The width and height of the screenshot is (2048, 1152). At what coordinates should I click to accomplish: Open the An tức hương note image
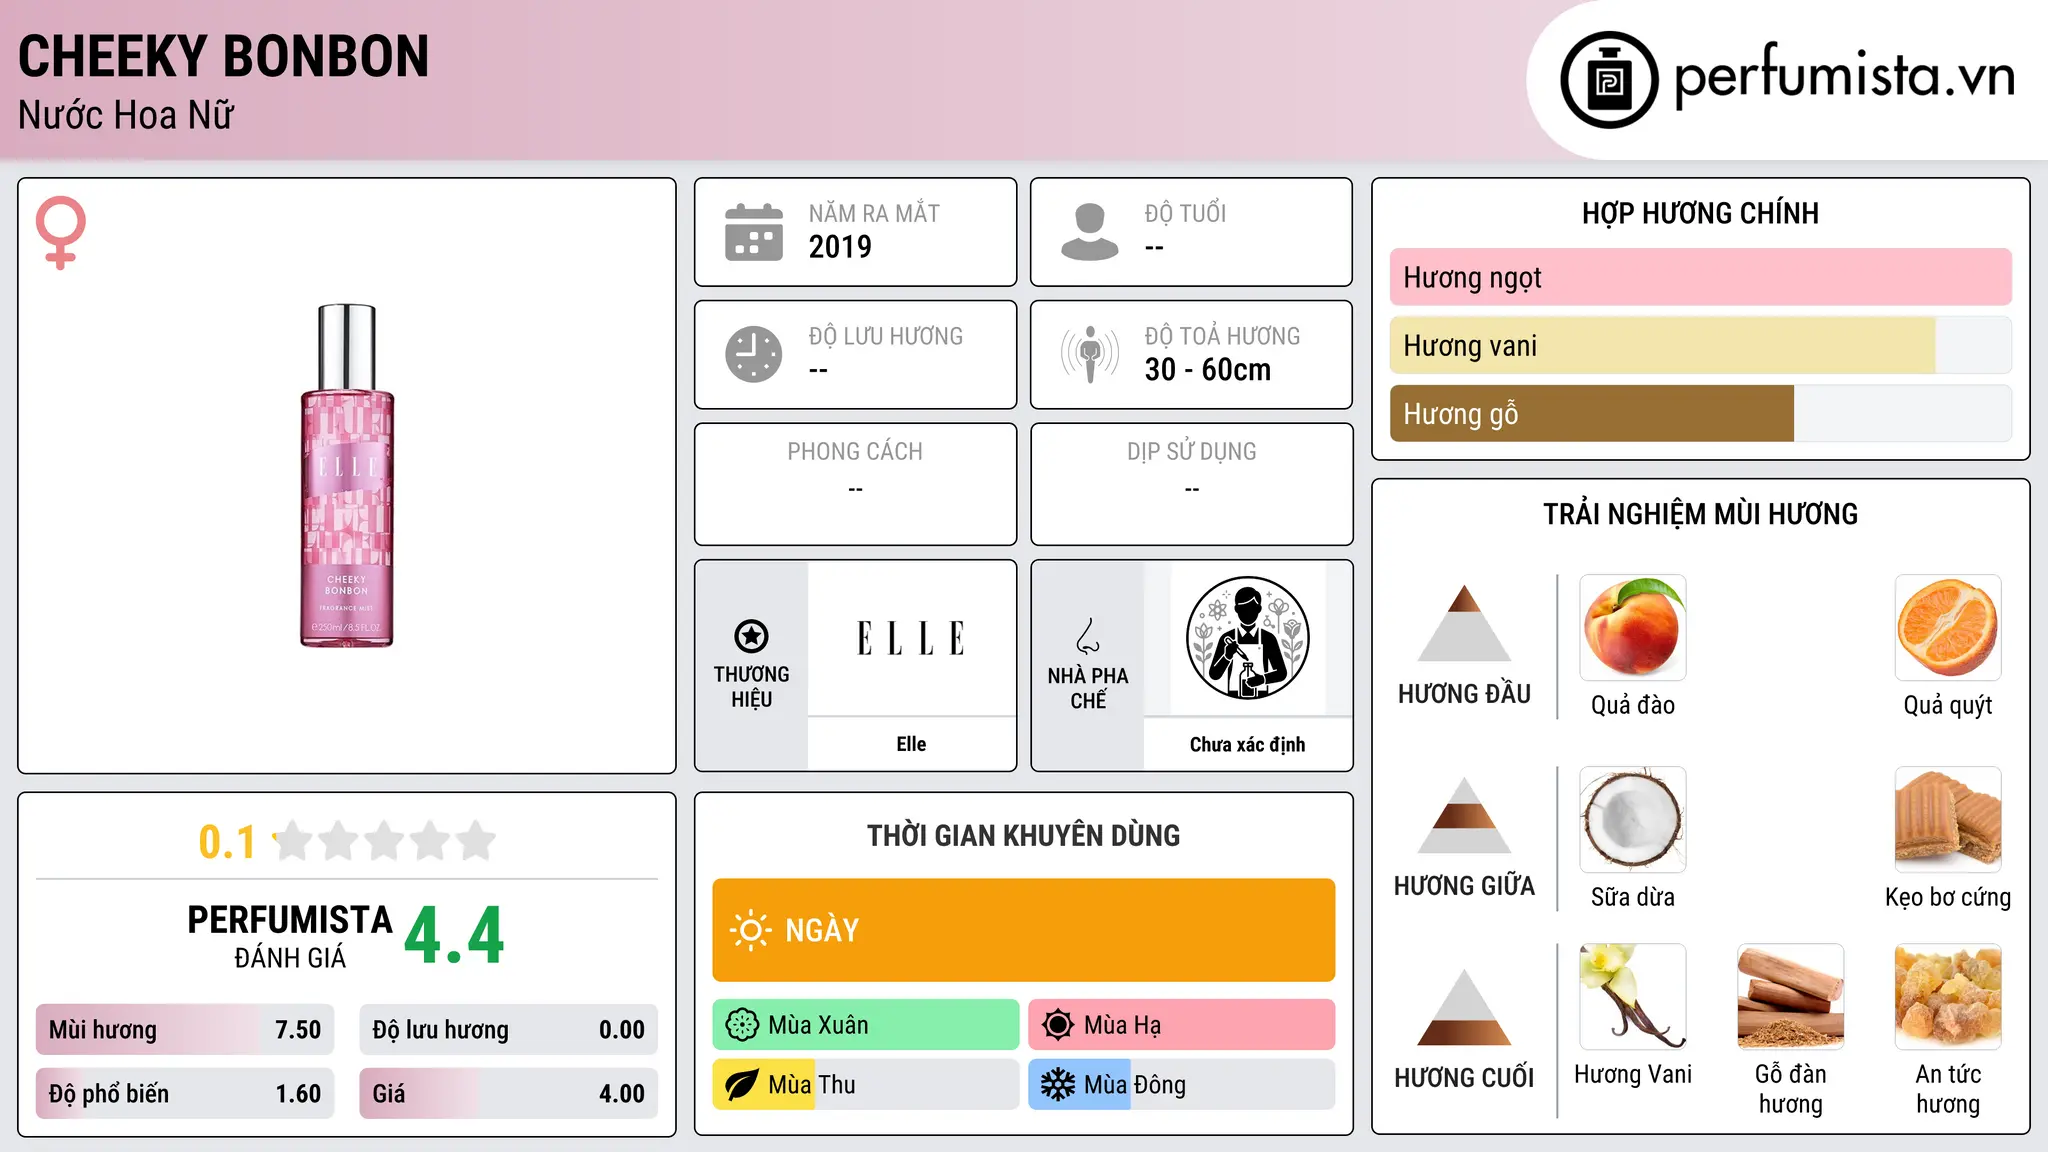pyautogui.click(x=1948, y=997)
